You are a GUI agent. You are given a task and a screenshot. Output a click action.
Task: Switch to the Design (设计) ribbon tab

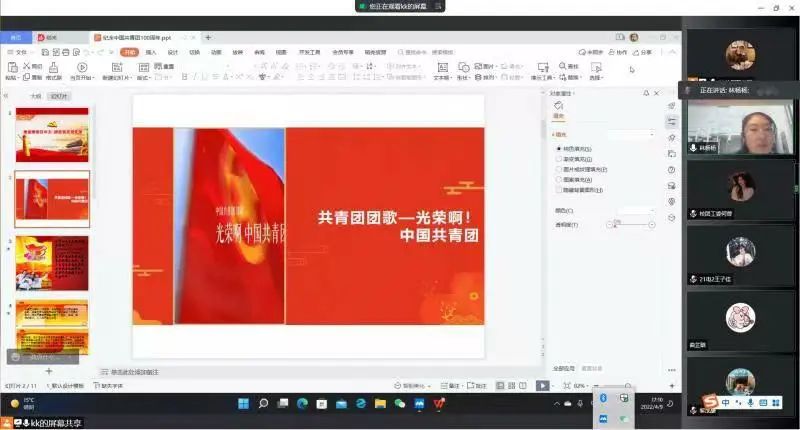tap(173, 52)
